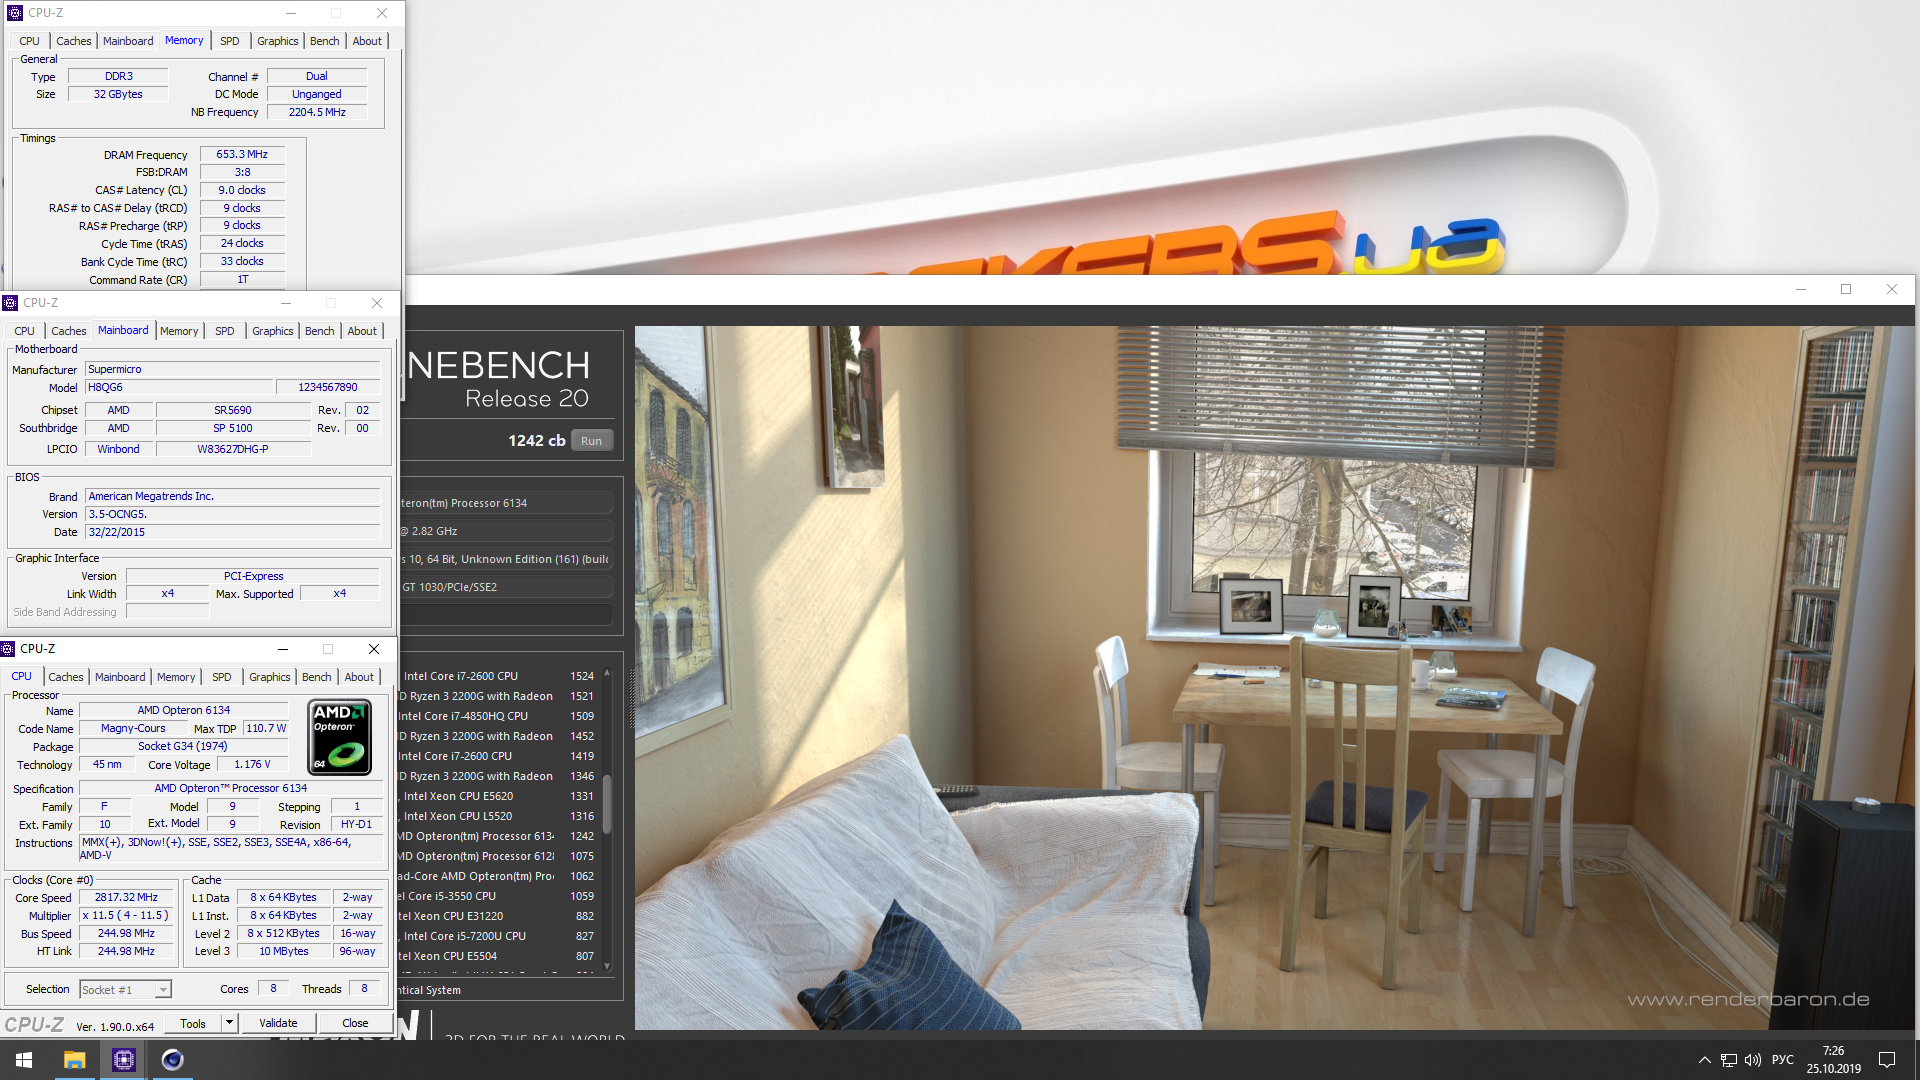Viewport: 1920px width, 1080px height.
Task: Click the CPU-Z icon in bottom window title
Action: (8, 649)
